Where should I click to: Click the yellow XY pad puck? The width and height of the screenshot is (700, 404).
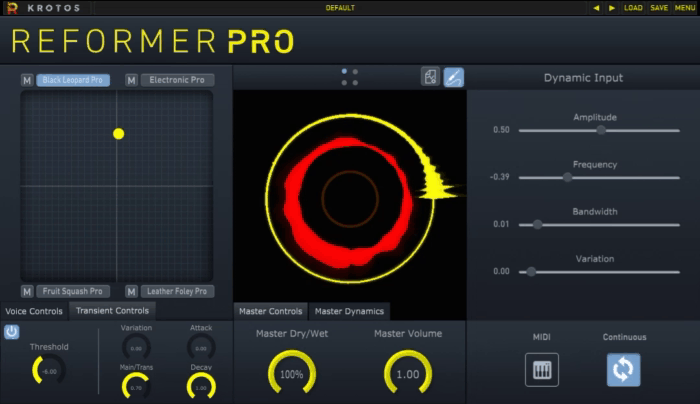point(118,133)
